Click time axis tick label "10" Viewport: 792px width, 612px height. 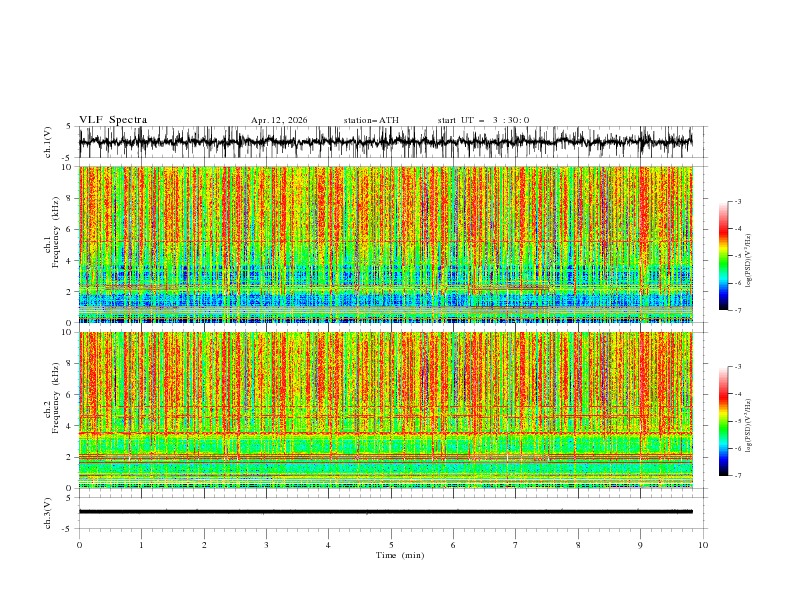[x=703, y=545]
